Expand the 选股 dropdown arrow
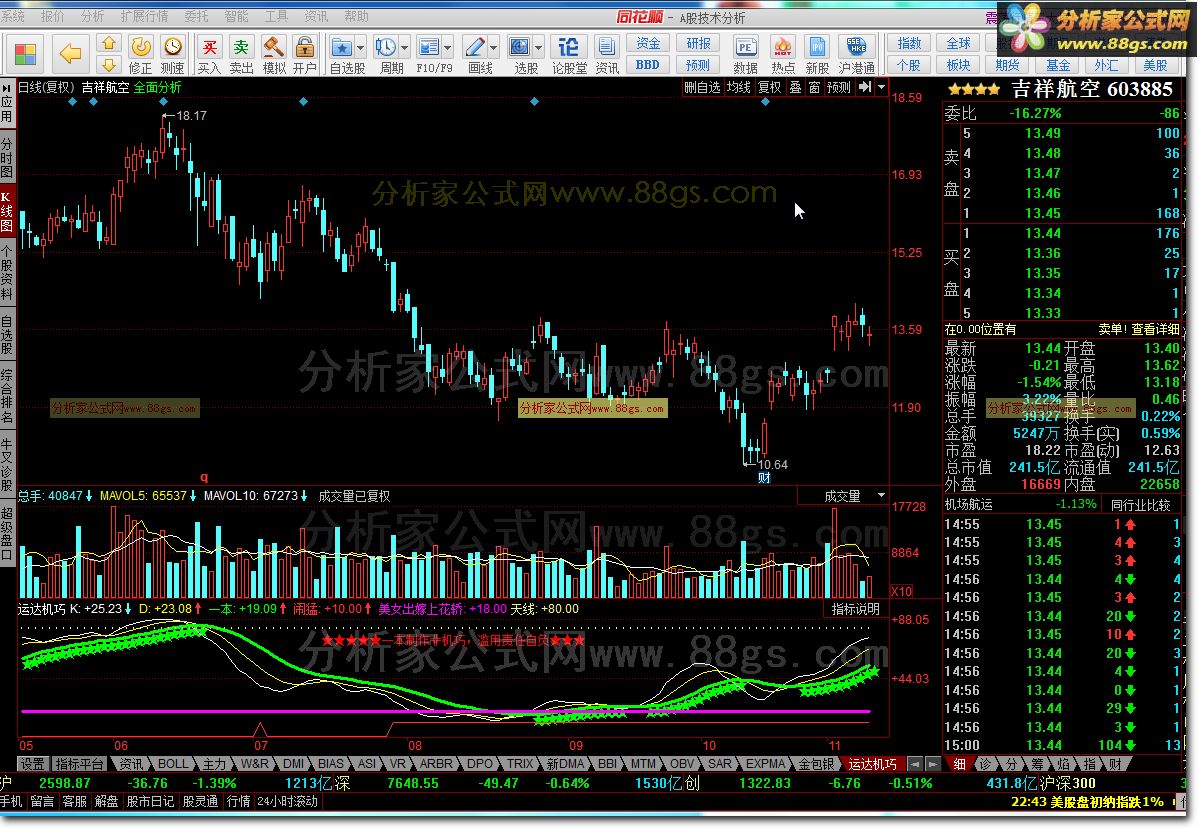 pyautogui.click(x=538, y=47)
